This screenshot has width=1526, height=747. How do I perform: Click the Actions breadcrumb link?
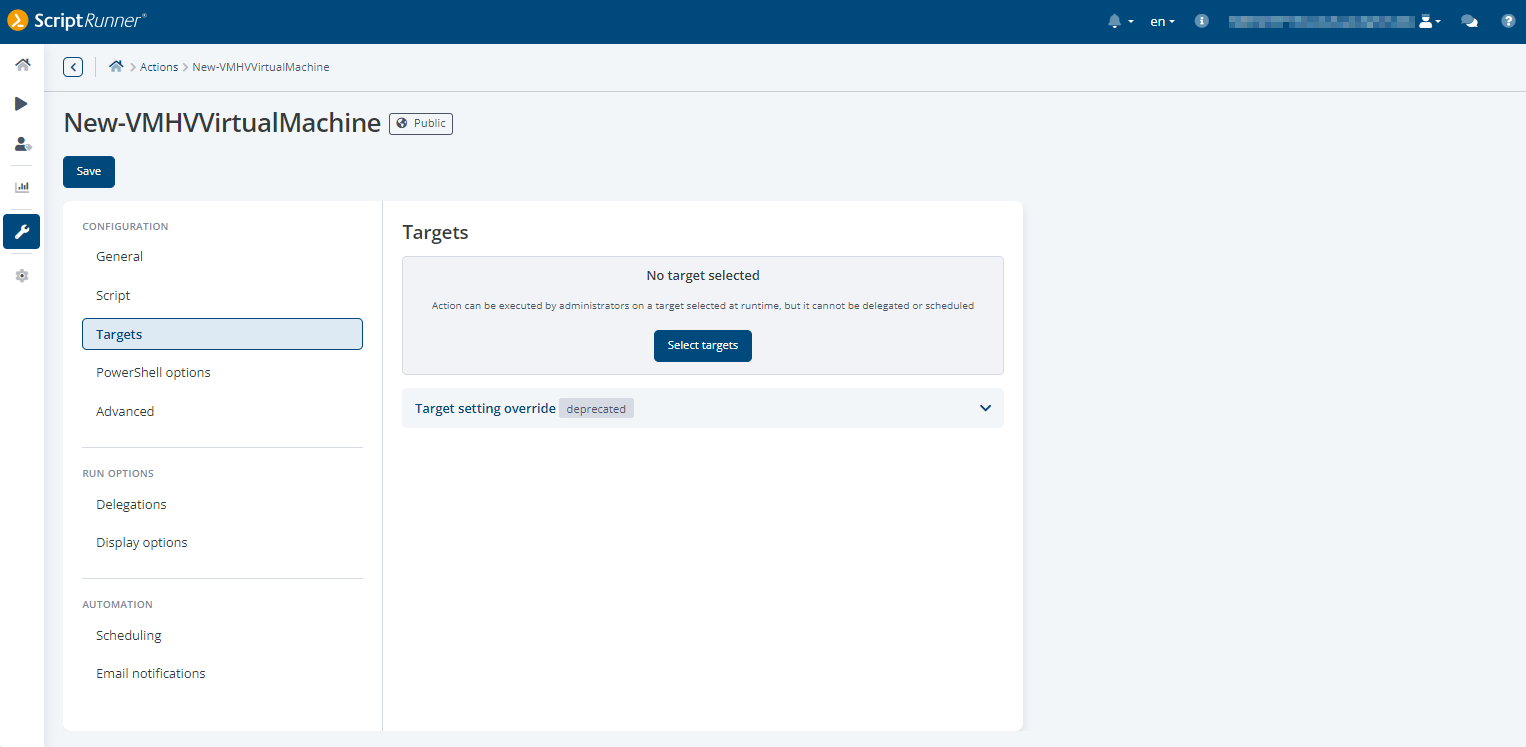point(159,67)
